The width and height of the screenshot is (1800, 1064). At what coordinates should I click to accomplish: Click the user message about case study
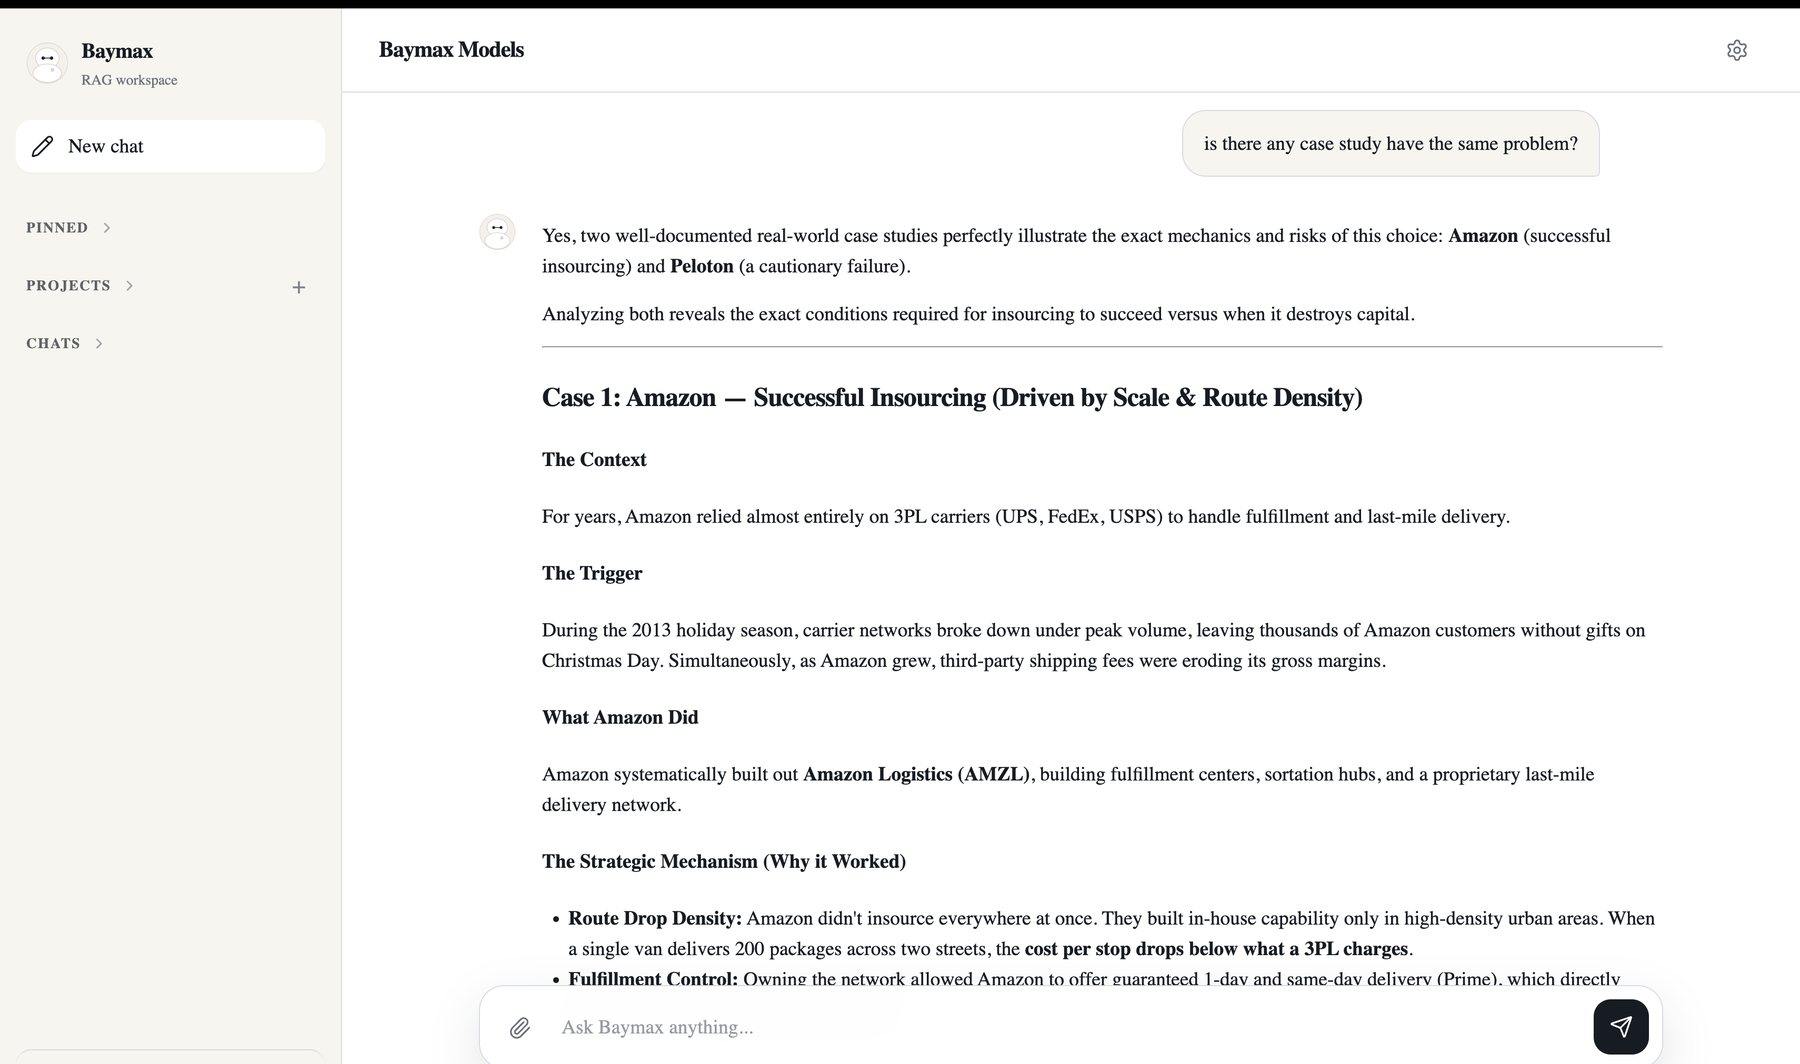pos(1390,144)
